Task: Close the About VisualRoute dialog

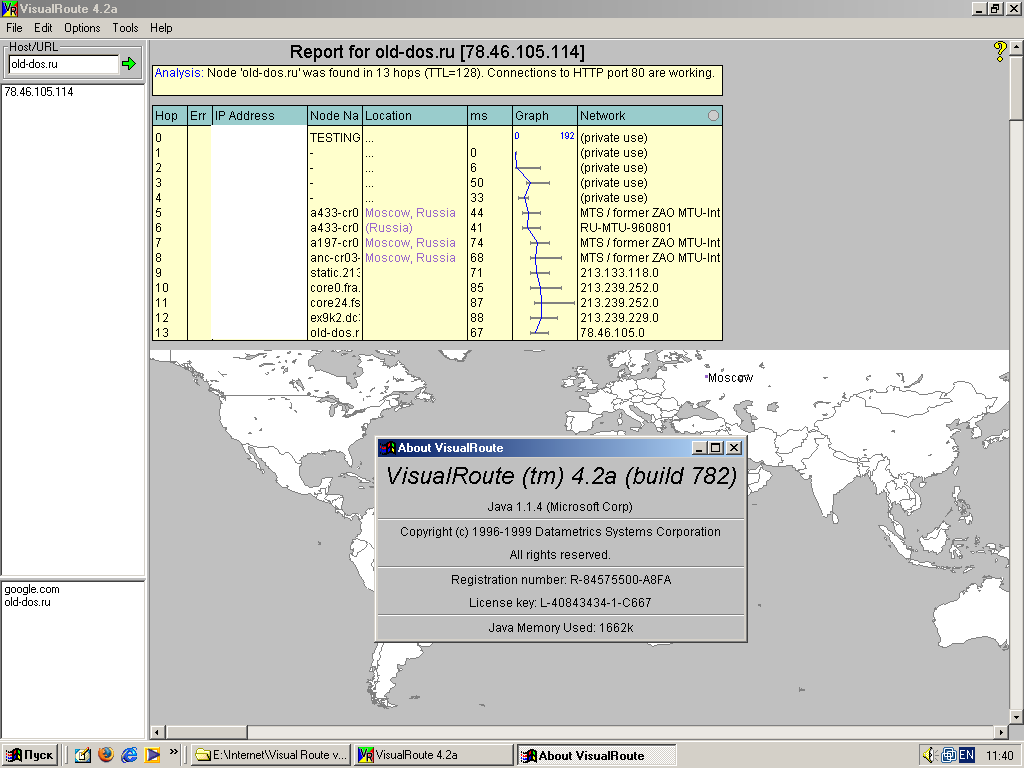Action: tap(734, 448)
